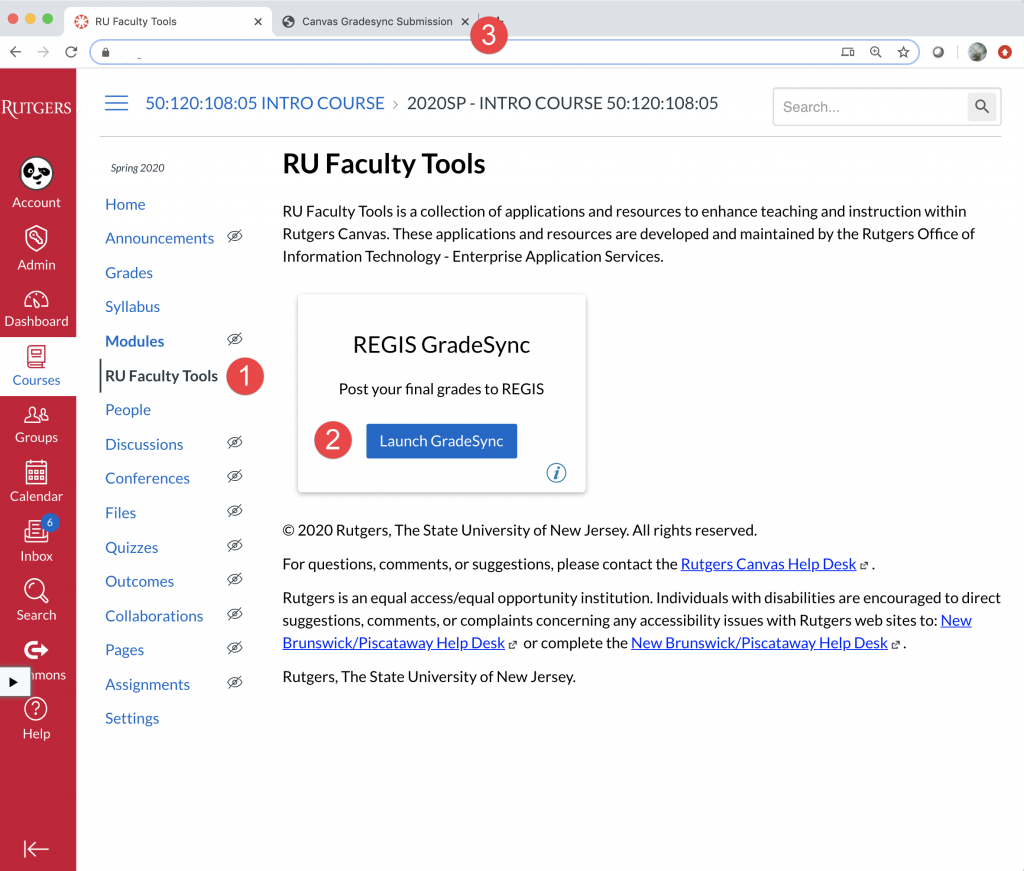Image resolution: width=1024 pixels, height=871 pixels.
Task: Open the link starting with 'New' after 'web sites to:'
Action: coord(956,620)
